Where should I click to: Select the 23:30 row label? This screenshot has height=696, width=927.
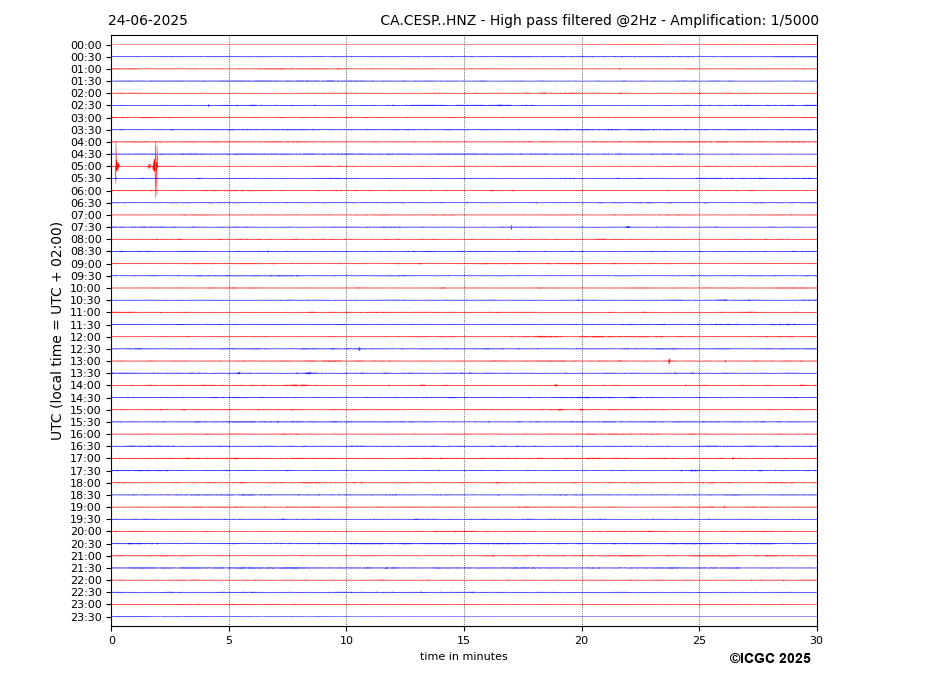86,617
